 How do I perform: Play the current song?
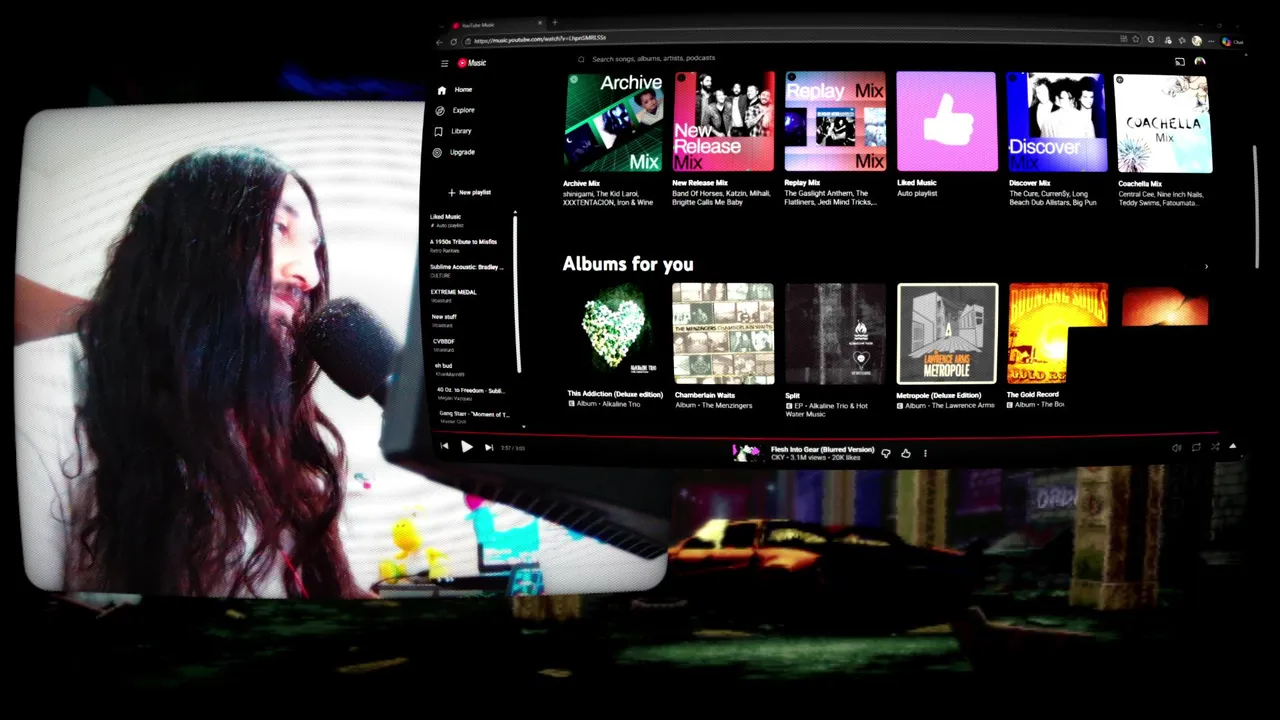pos(466,447)
